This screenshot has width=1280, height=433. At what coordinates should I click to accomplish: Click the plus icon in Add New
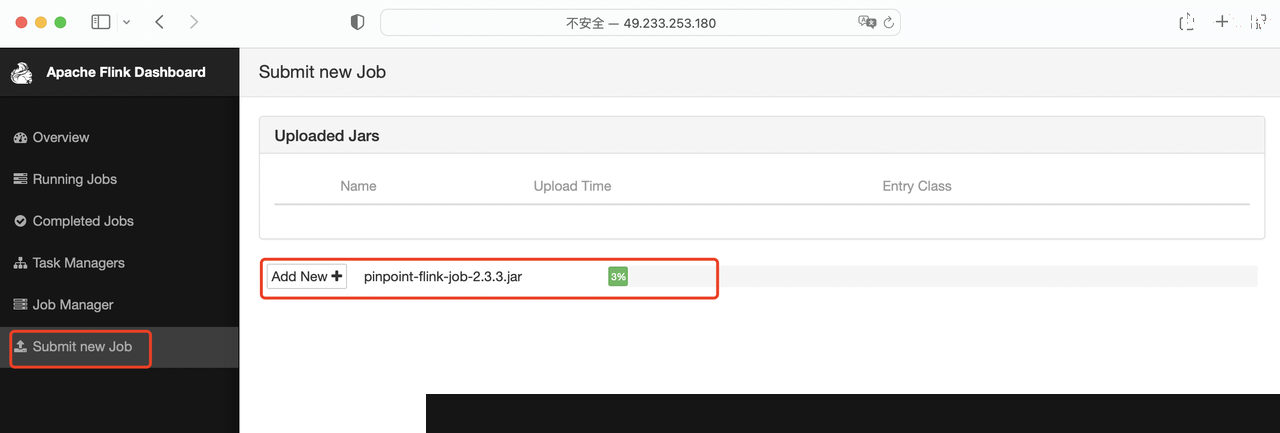pyautogui.click(x=337, y=277)
